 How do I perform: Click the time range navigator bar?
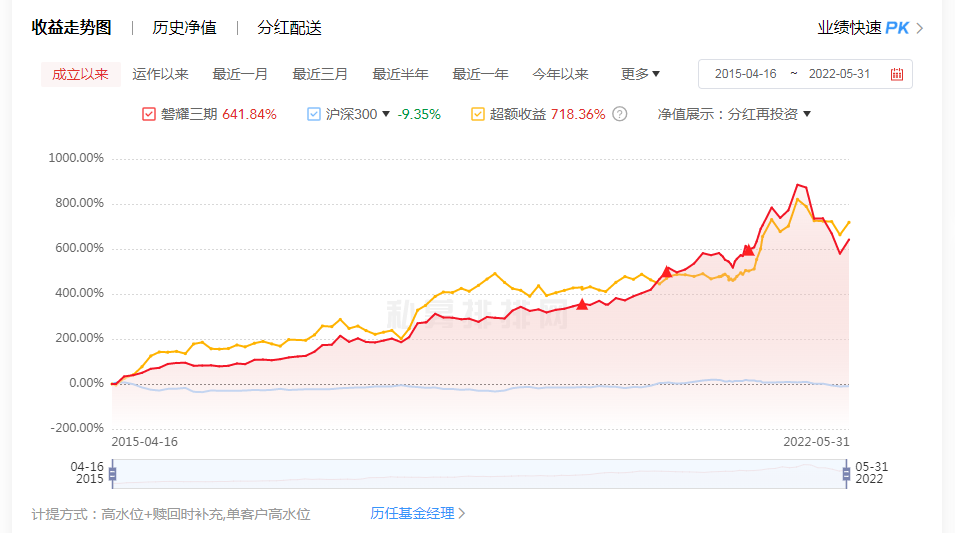click(x=479, y=474)
